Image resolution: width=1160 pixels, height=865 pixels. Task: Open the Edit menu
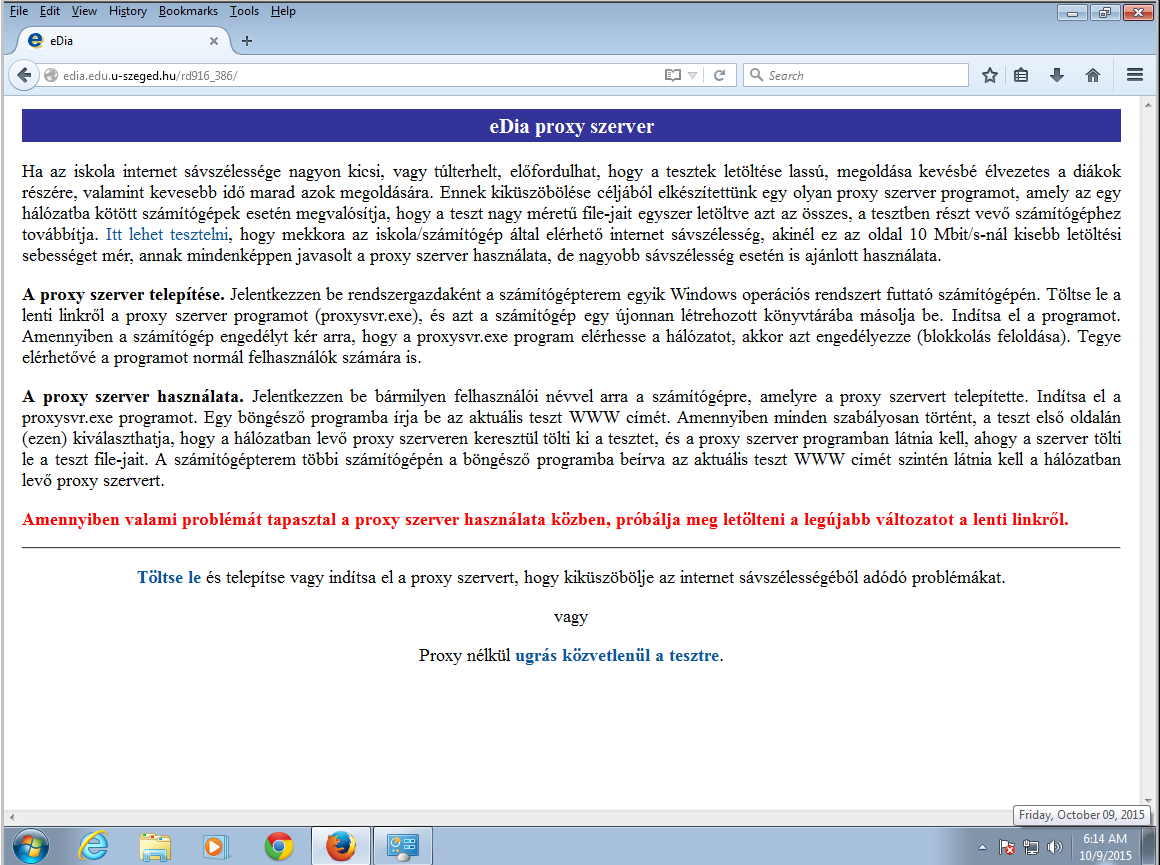(50, 11)
